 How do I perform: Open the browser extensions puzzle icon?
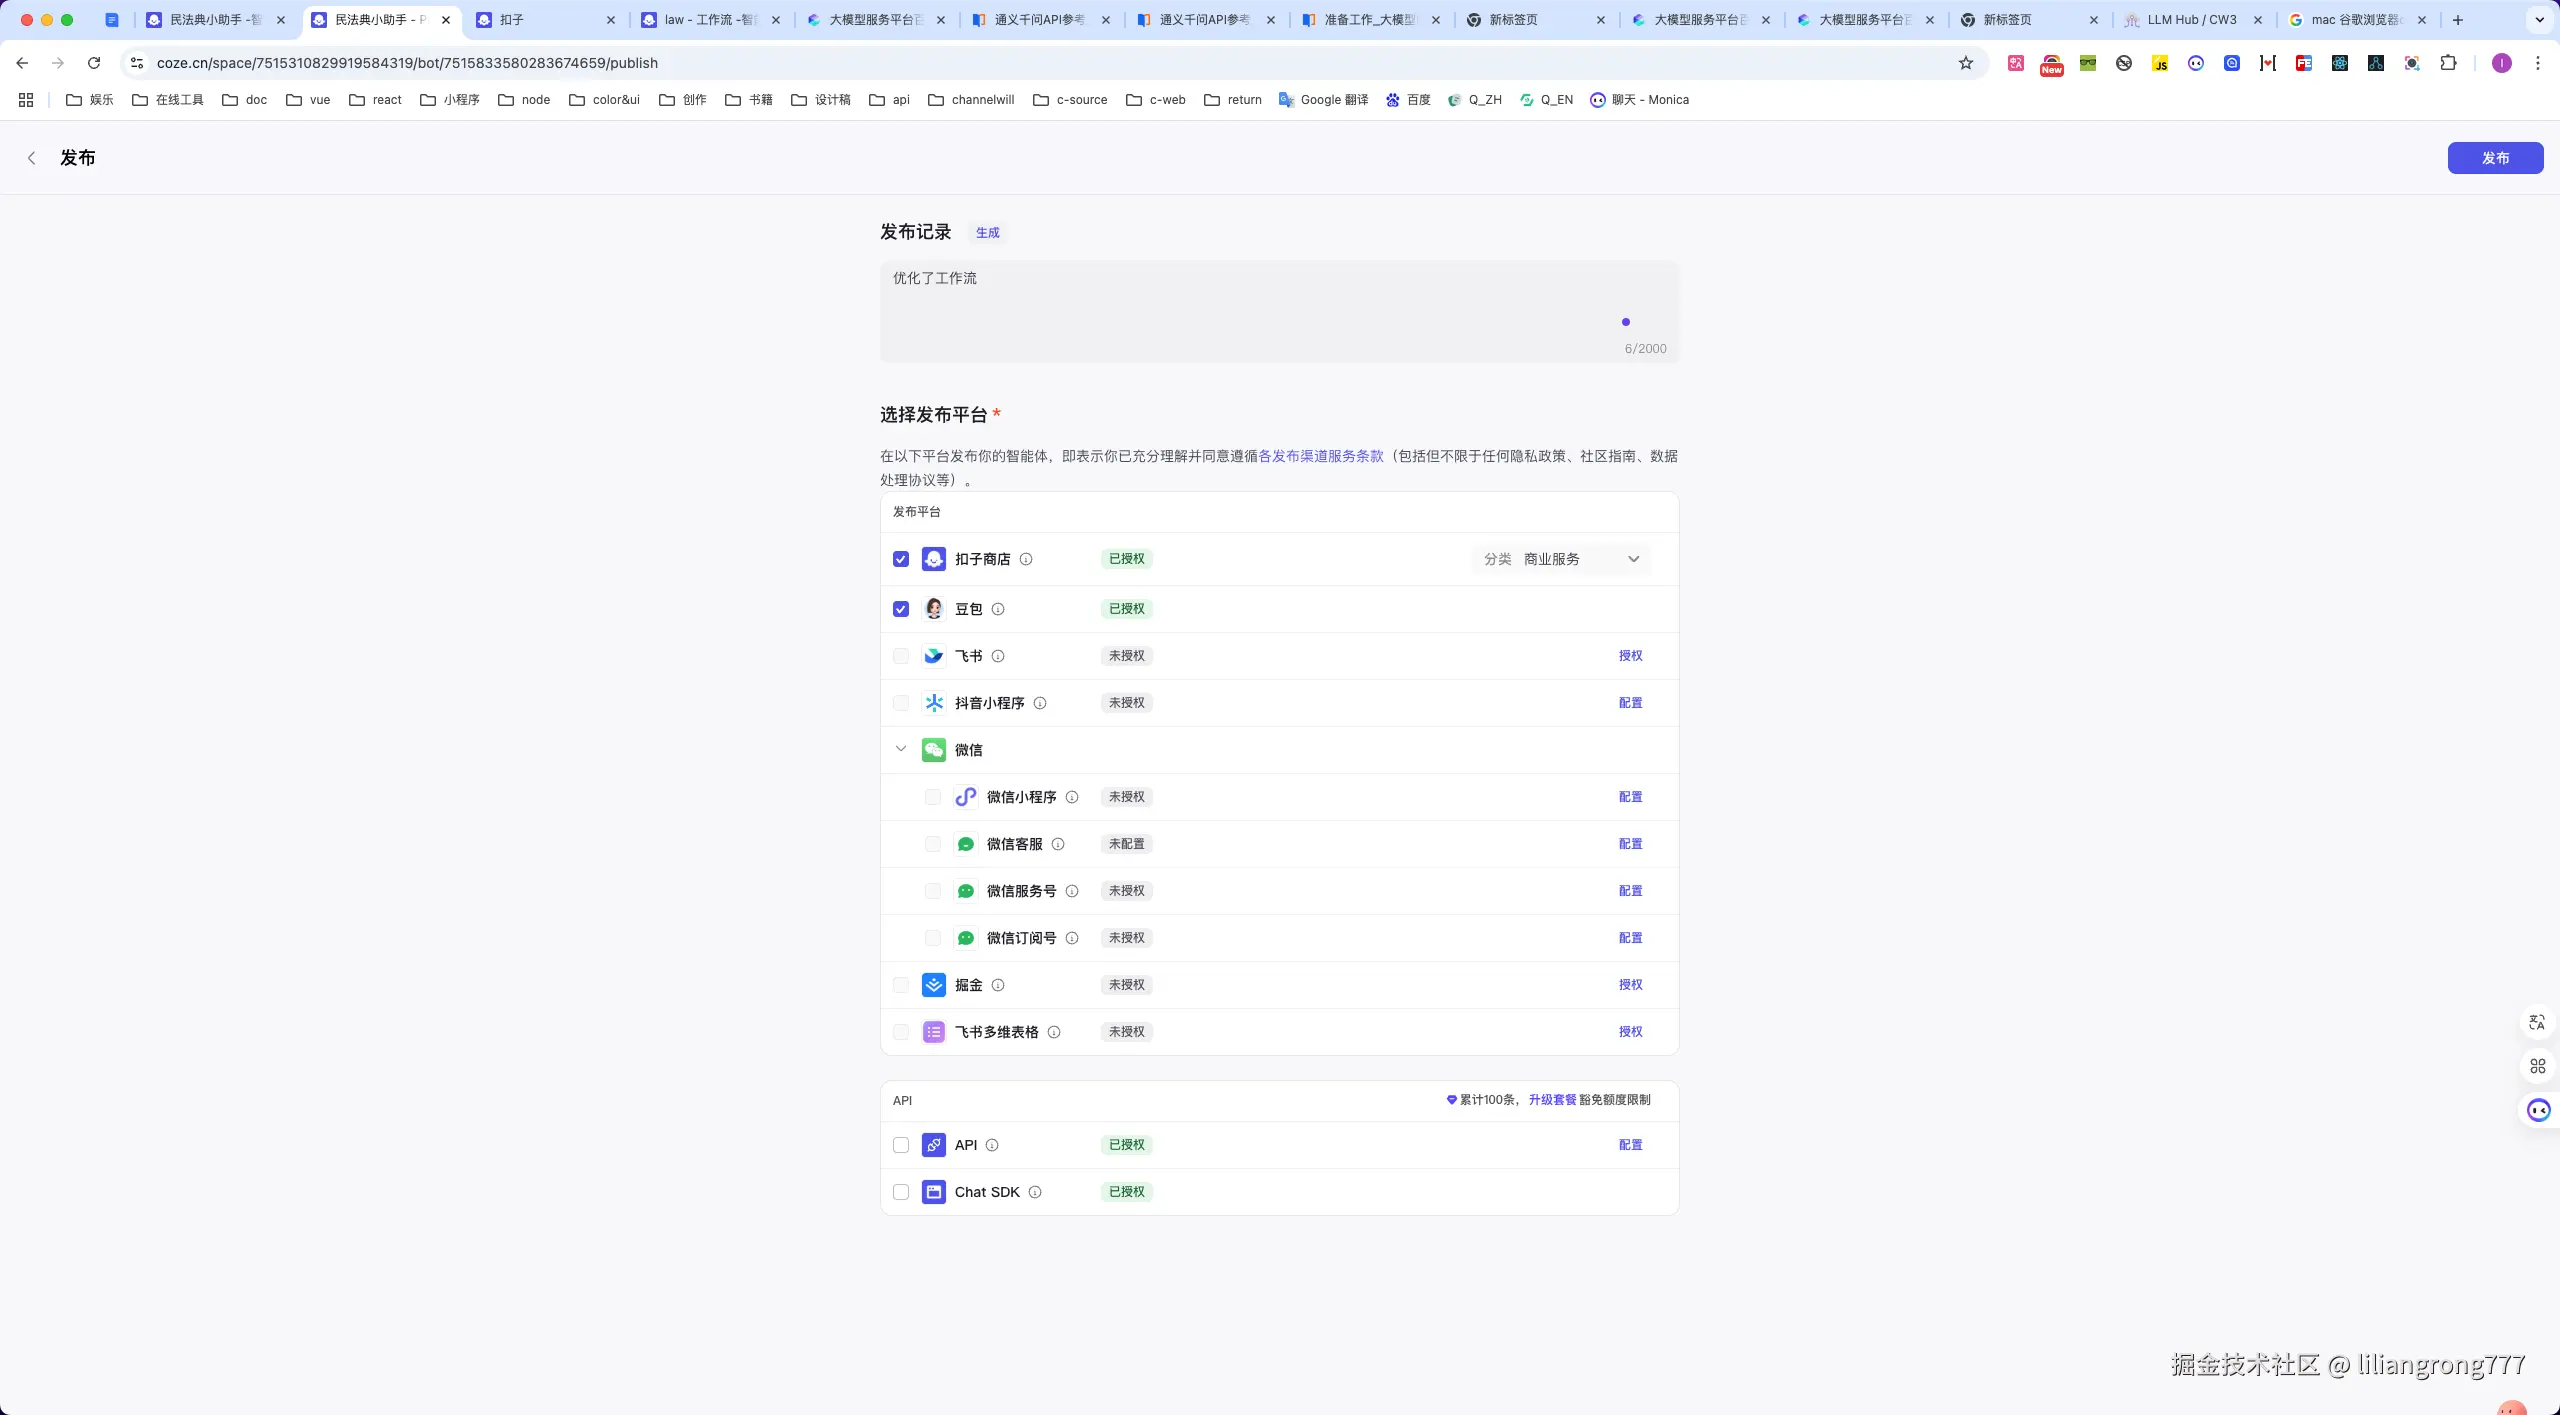coord(2448,63)
